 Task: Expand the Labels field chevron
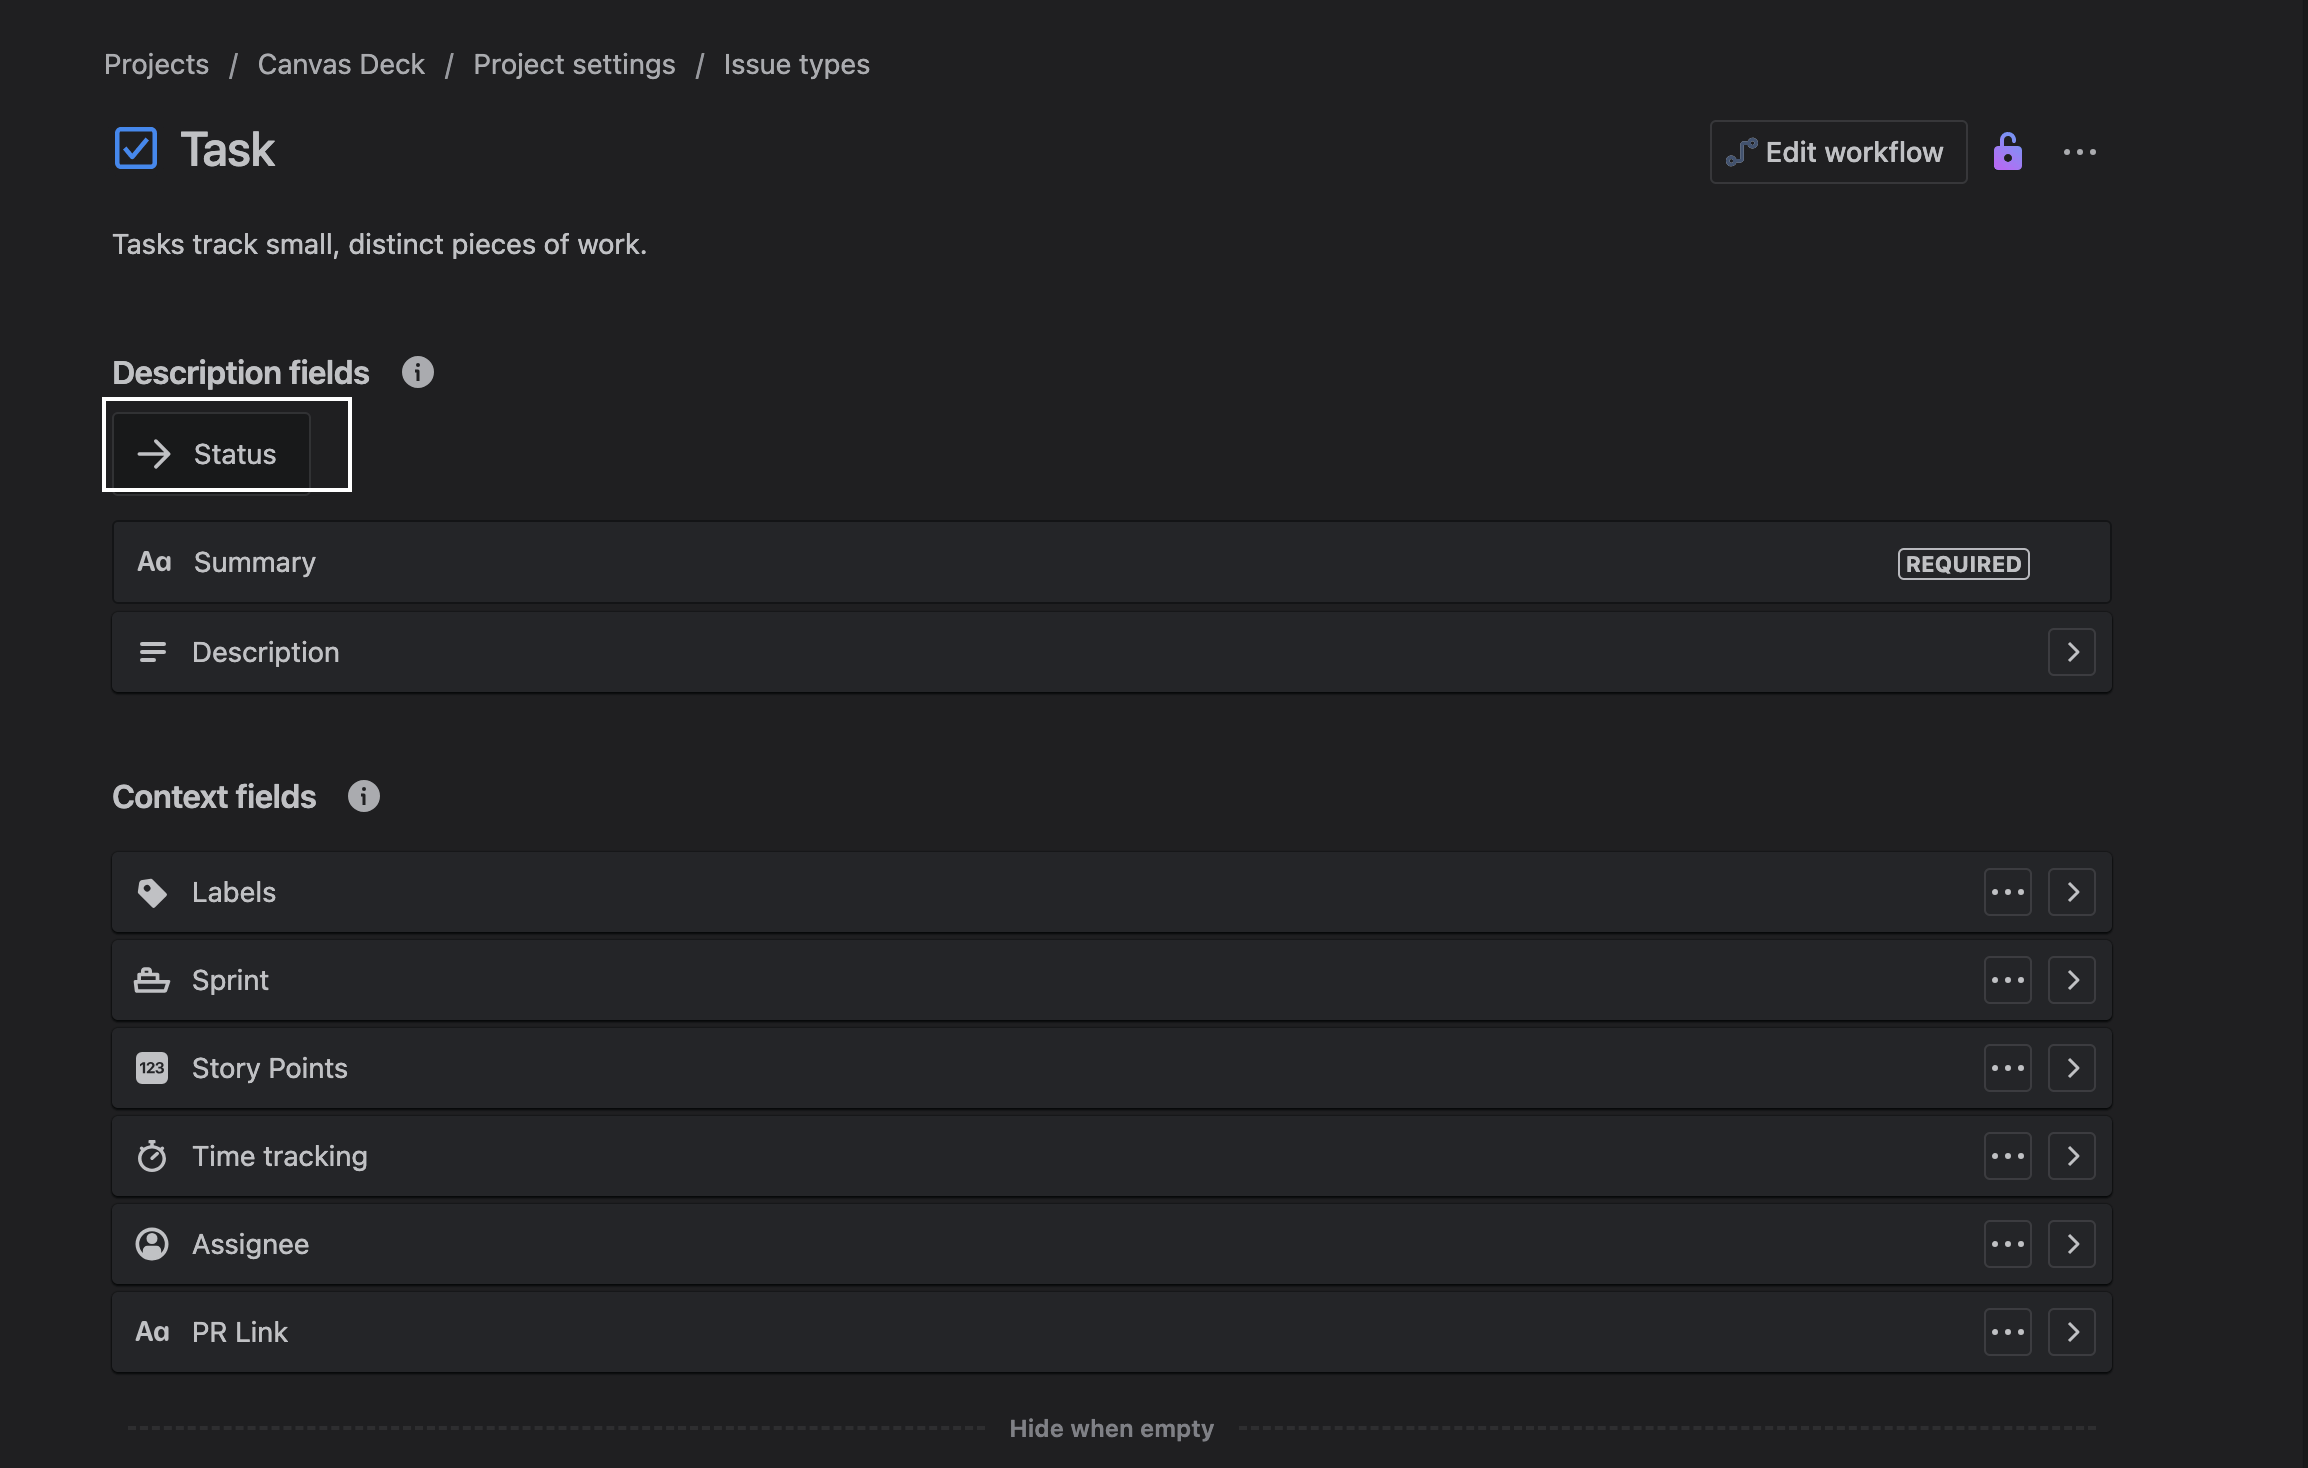point(2072,892)
